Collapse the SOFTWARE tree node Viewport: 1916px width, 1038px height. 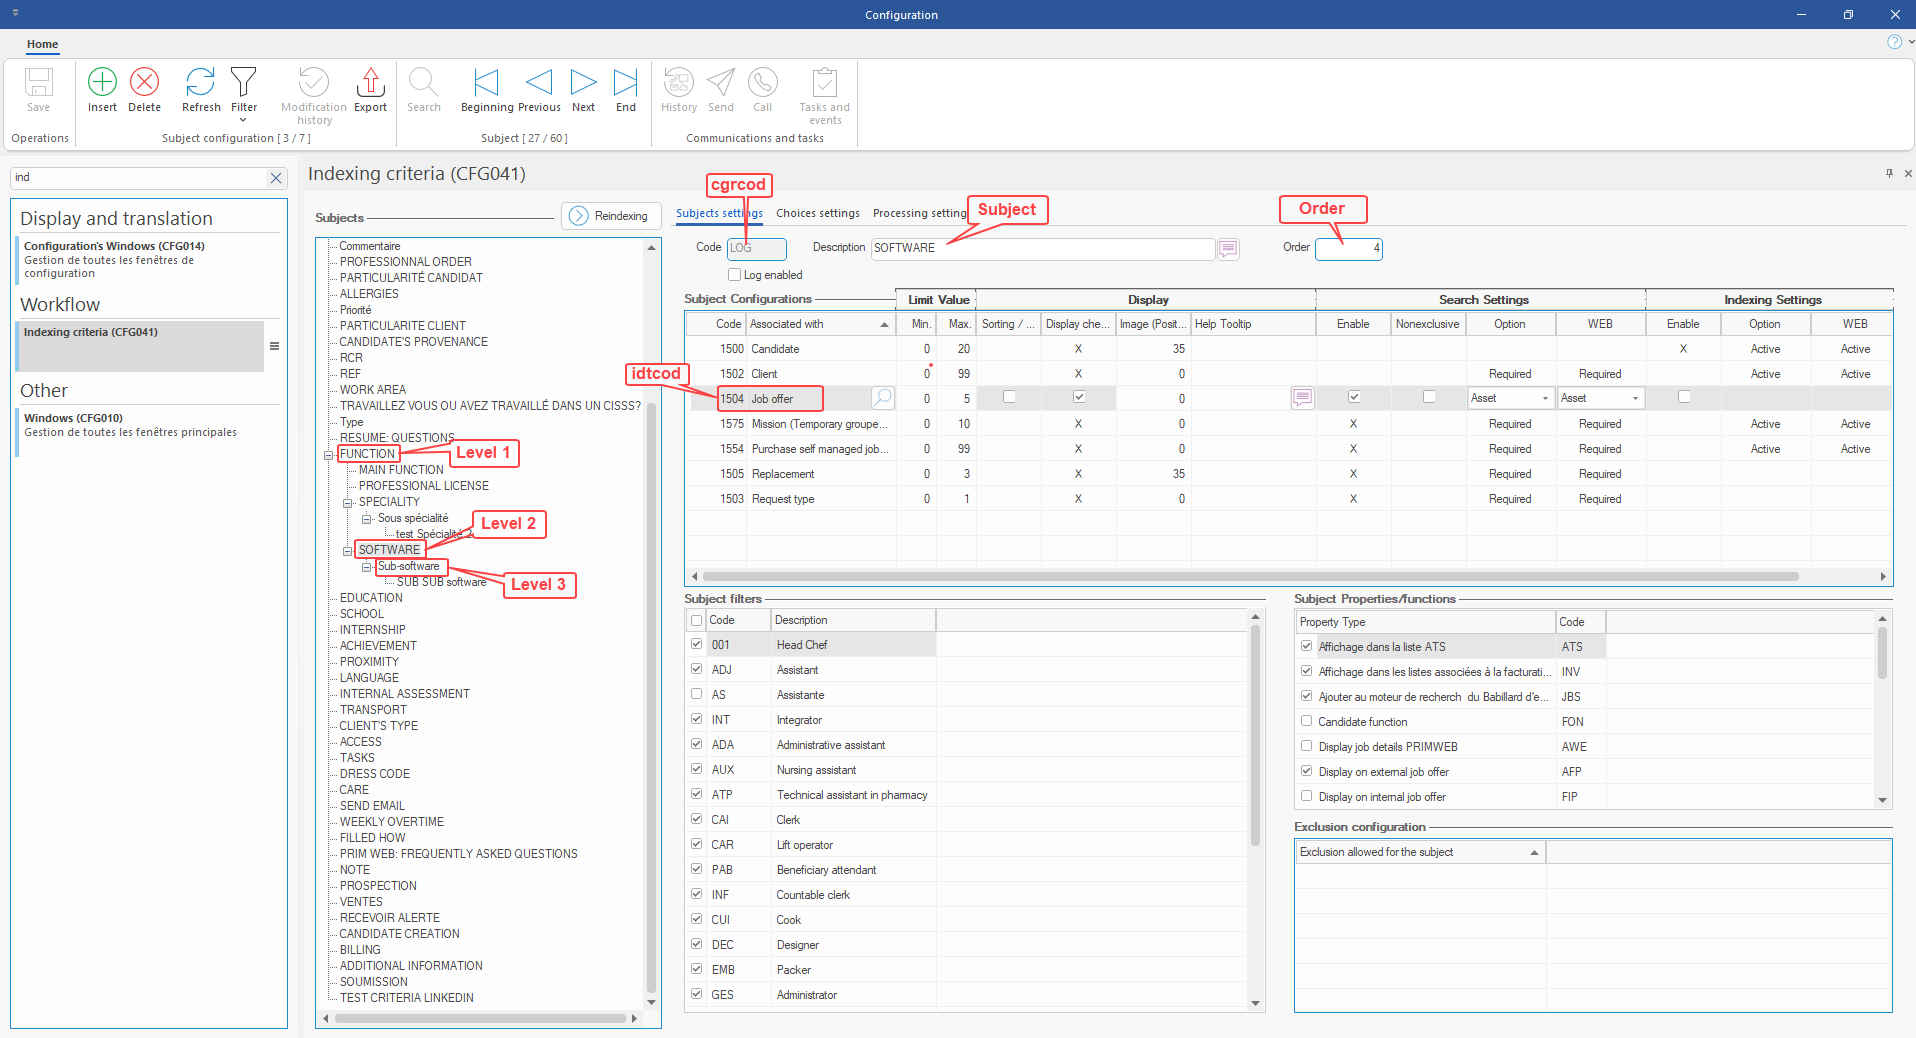tap(348, 551)
